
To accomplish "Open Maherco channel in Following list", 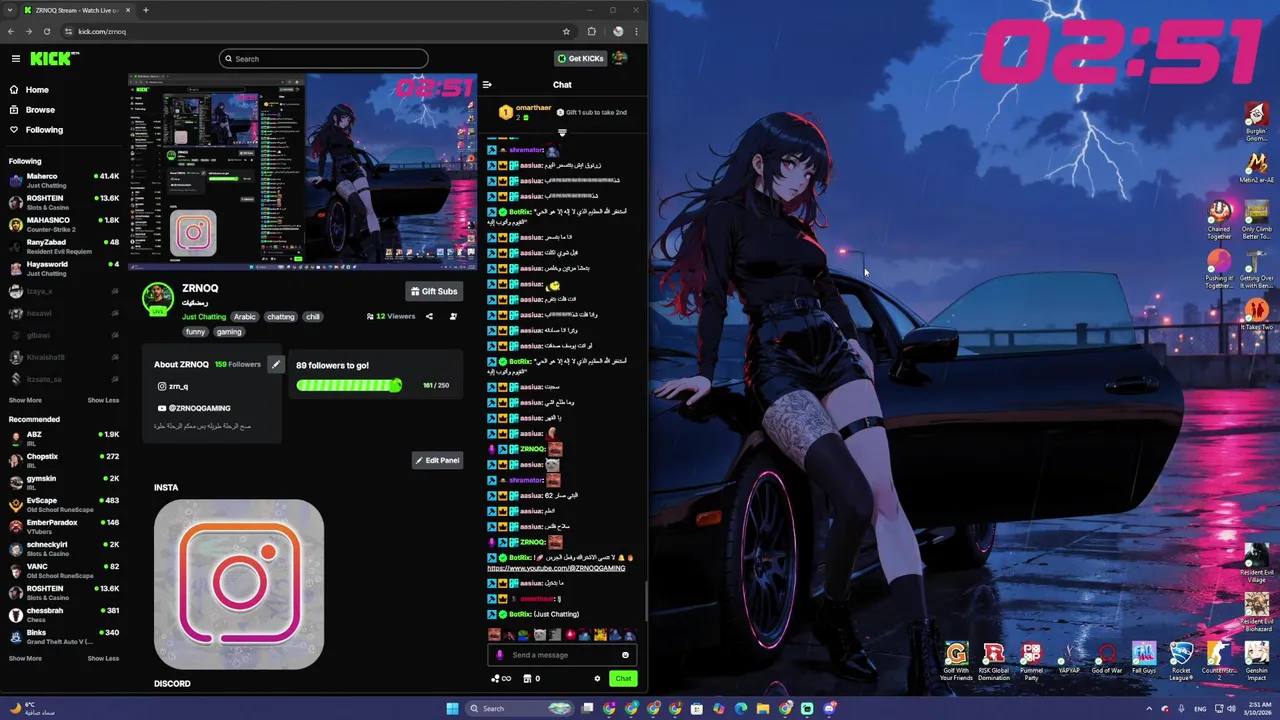I will click(64, 181).
